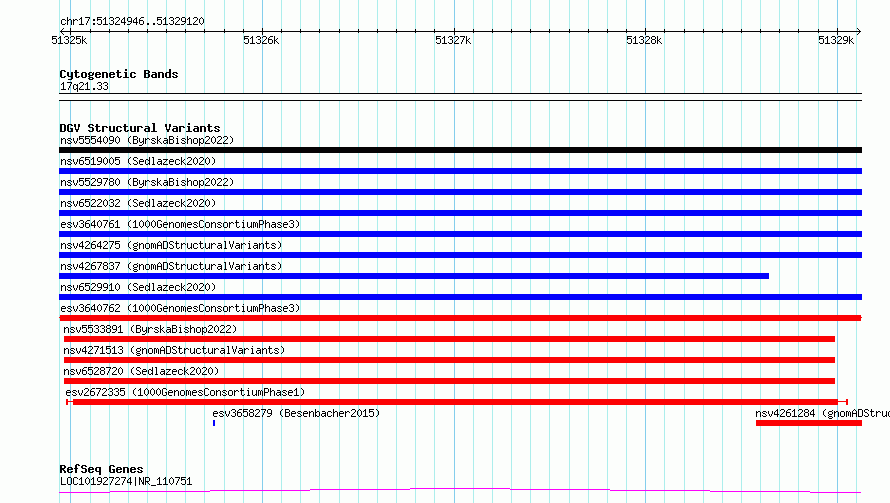Select the nsv6519005 (Sedlazeck2020) label
This screenshot has width=890, height=503.
pyautogui.click(x=138, y=161)
